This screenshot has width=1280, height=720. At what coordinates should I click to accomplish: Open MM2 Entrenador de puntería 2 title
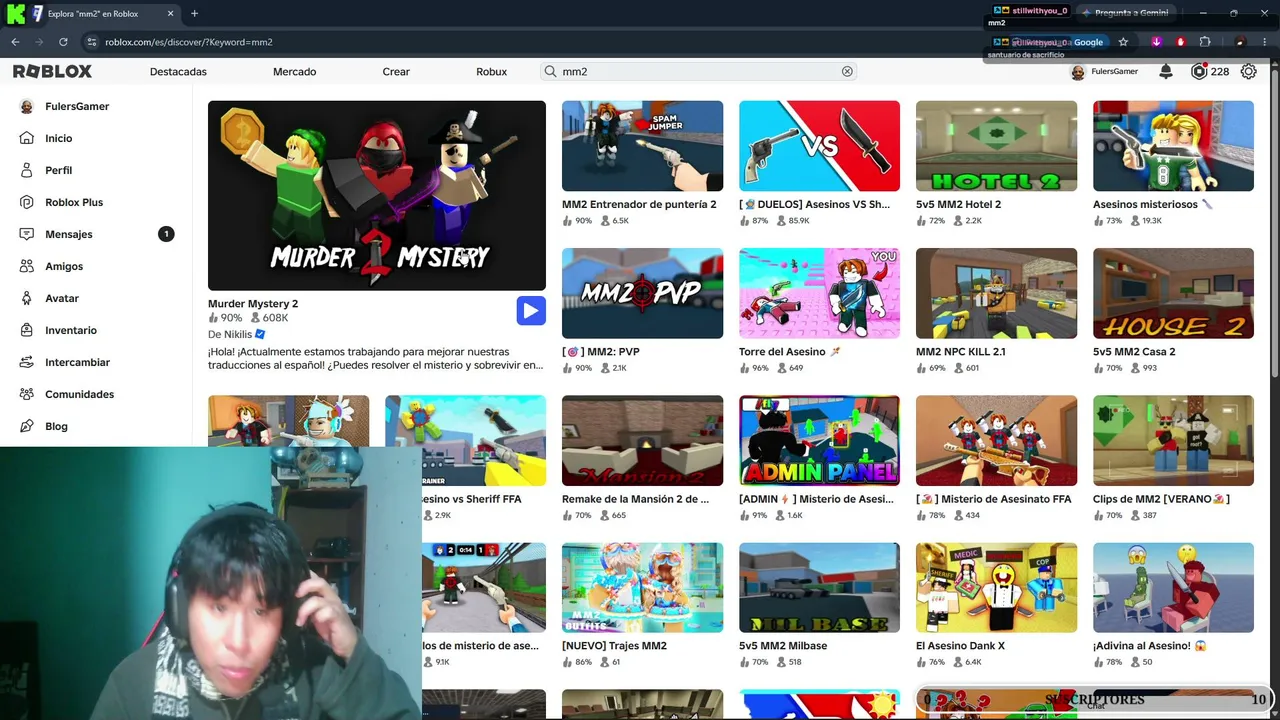click(x=639, y=204)
